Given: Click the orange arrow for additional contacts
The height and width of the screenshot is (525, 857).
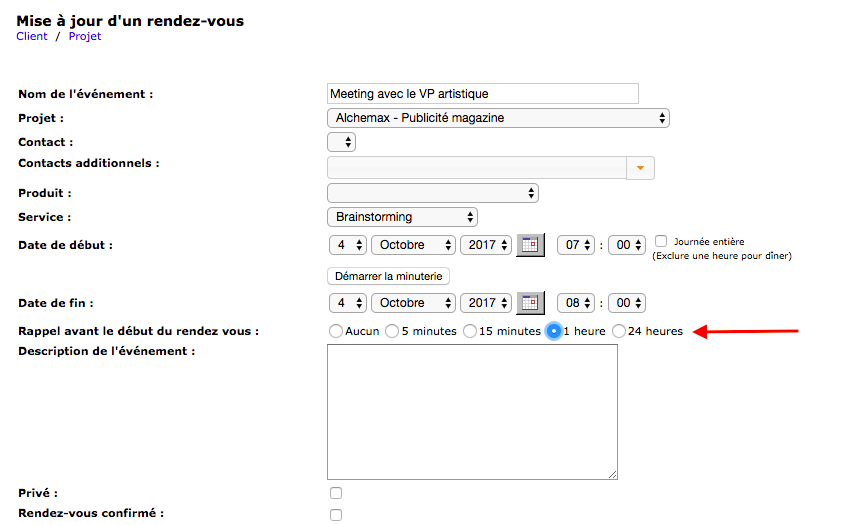Looking at the screenshot, I should (640, 168).
